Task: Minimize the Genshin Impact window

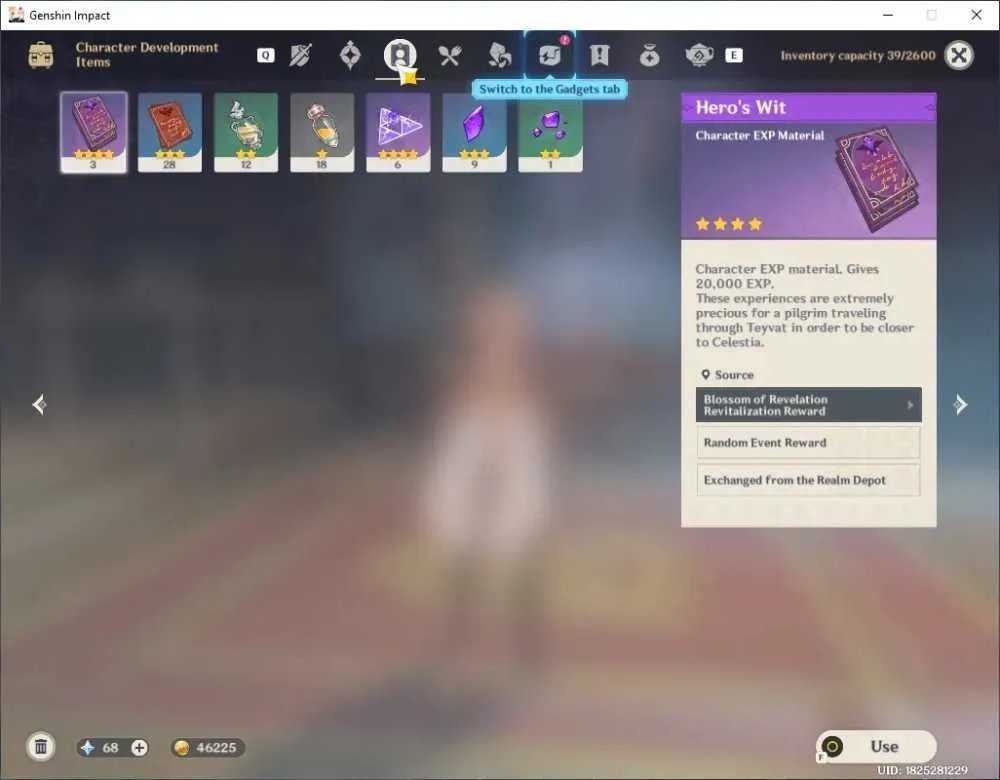Action: (x=887, y=15)
